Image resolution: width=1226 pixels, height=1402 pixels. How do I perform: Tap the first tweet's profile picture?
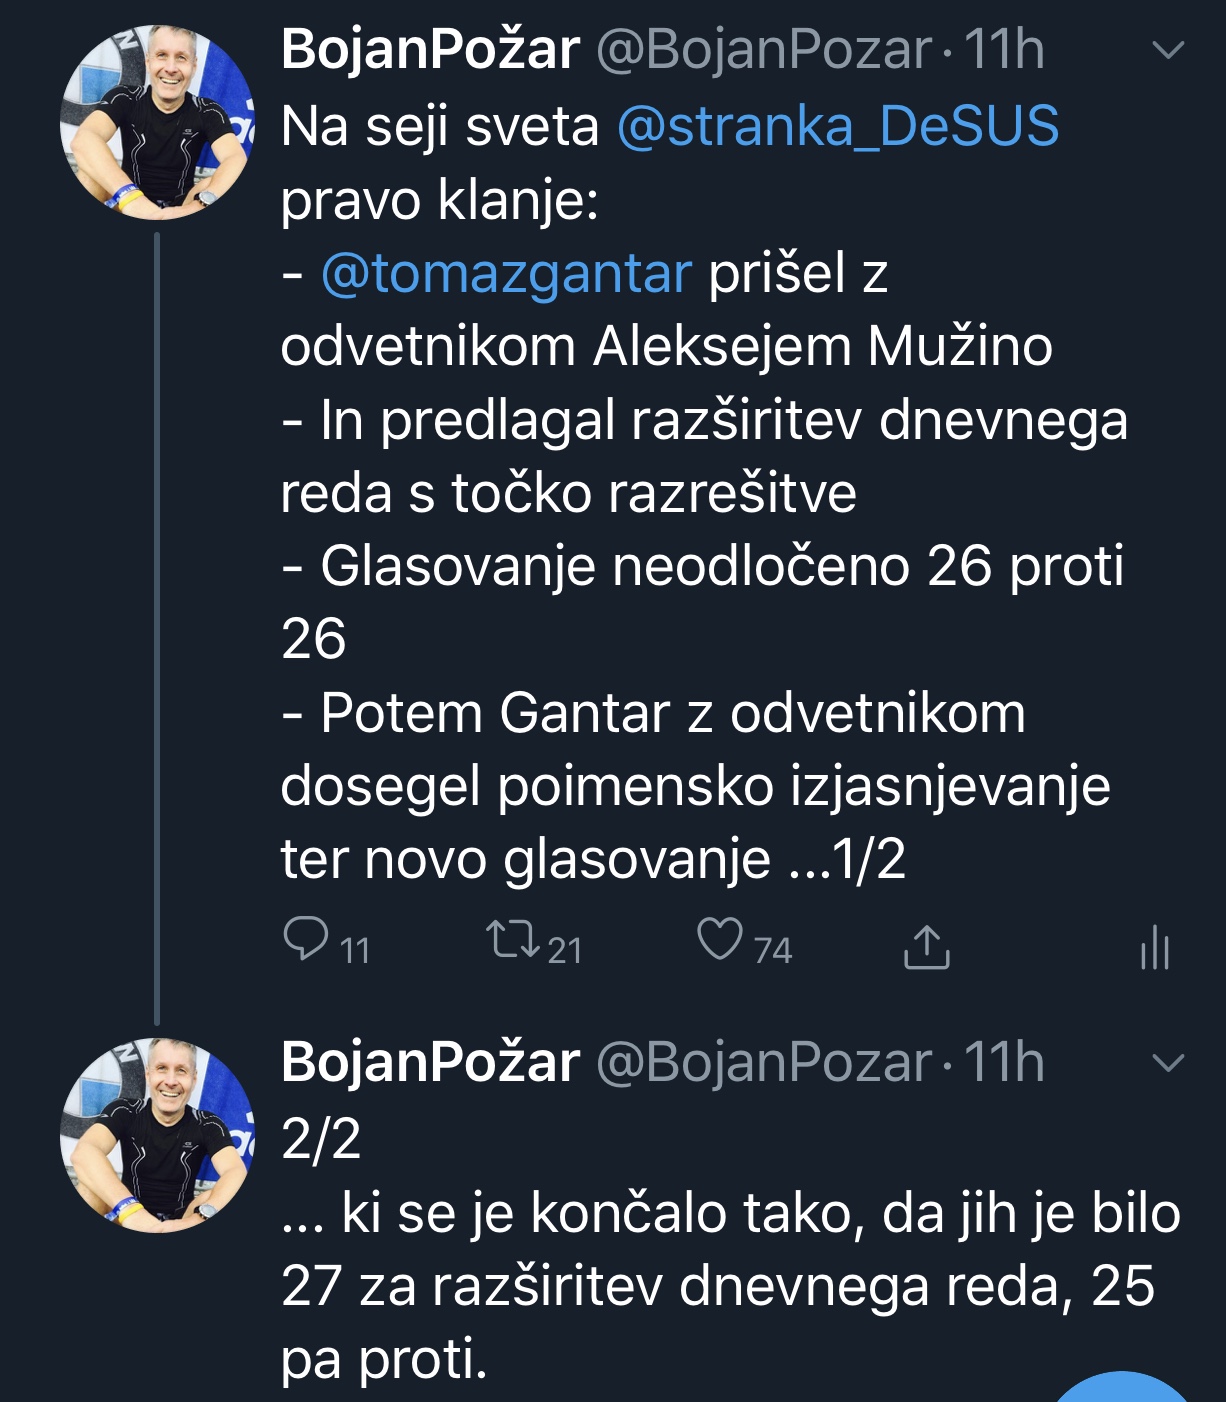click(x=157, y=123)
